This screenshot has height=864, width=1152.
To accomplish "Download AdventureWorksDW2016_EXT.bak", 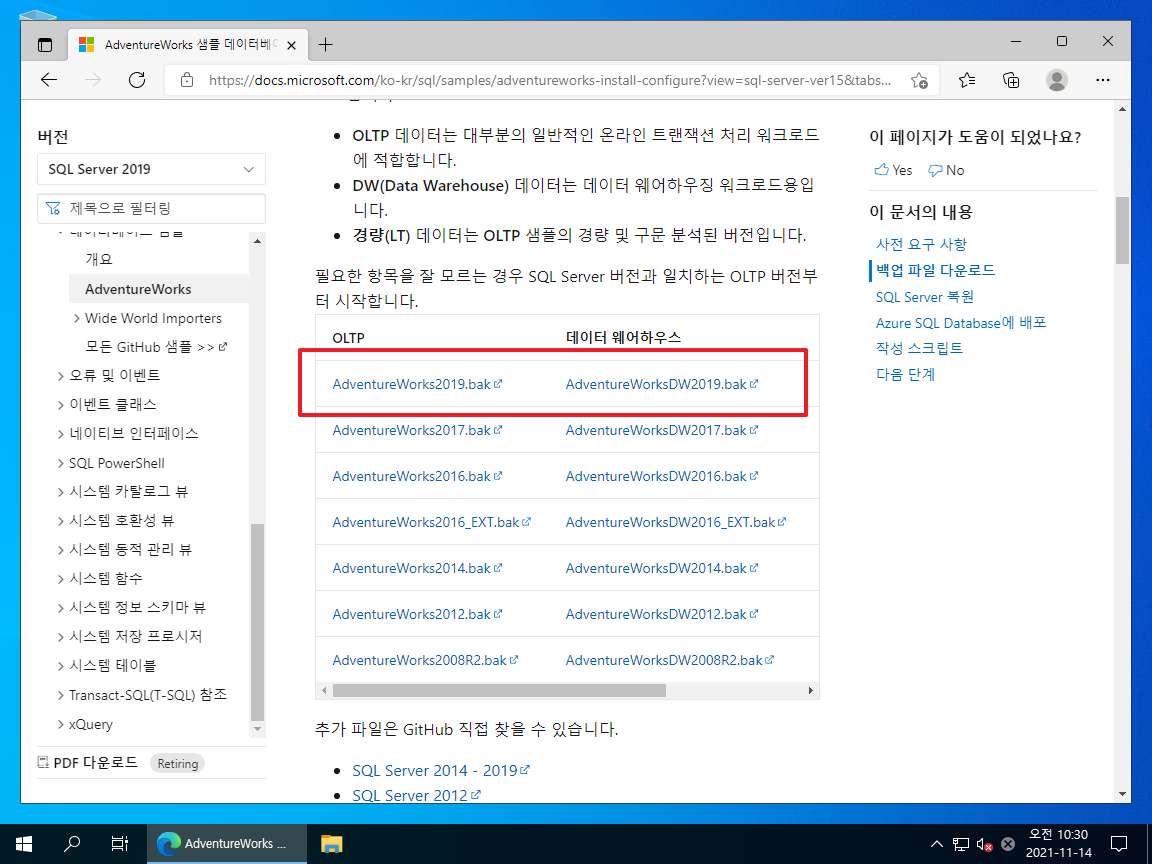I will tap(675, 522).
